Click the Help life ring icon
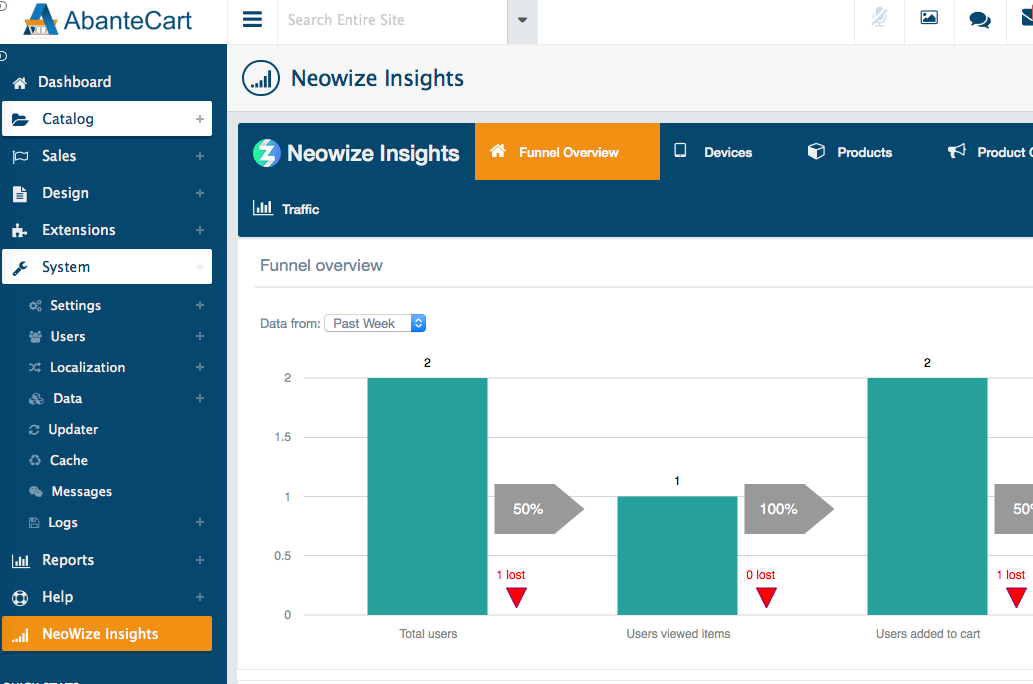The image size is (1033, 684). 20,598
